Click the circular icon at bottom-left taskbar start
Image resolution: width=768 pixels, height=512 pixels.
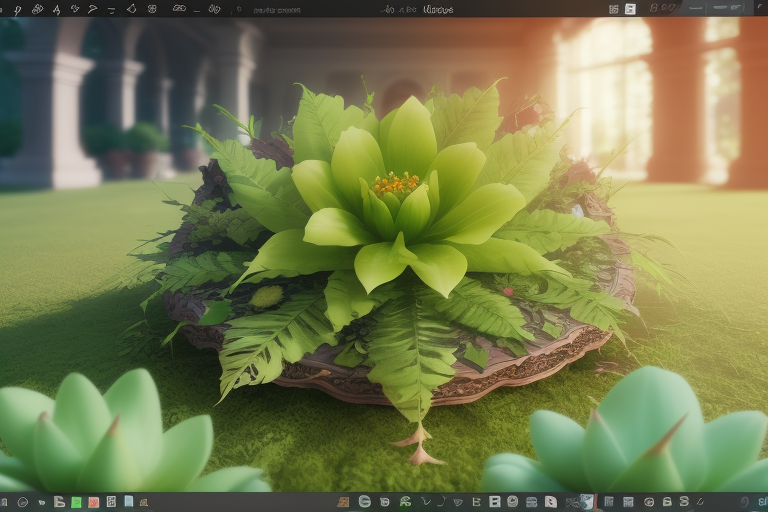tap(23, 501)
